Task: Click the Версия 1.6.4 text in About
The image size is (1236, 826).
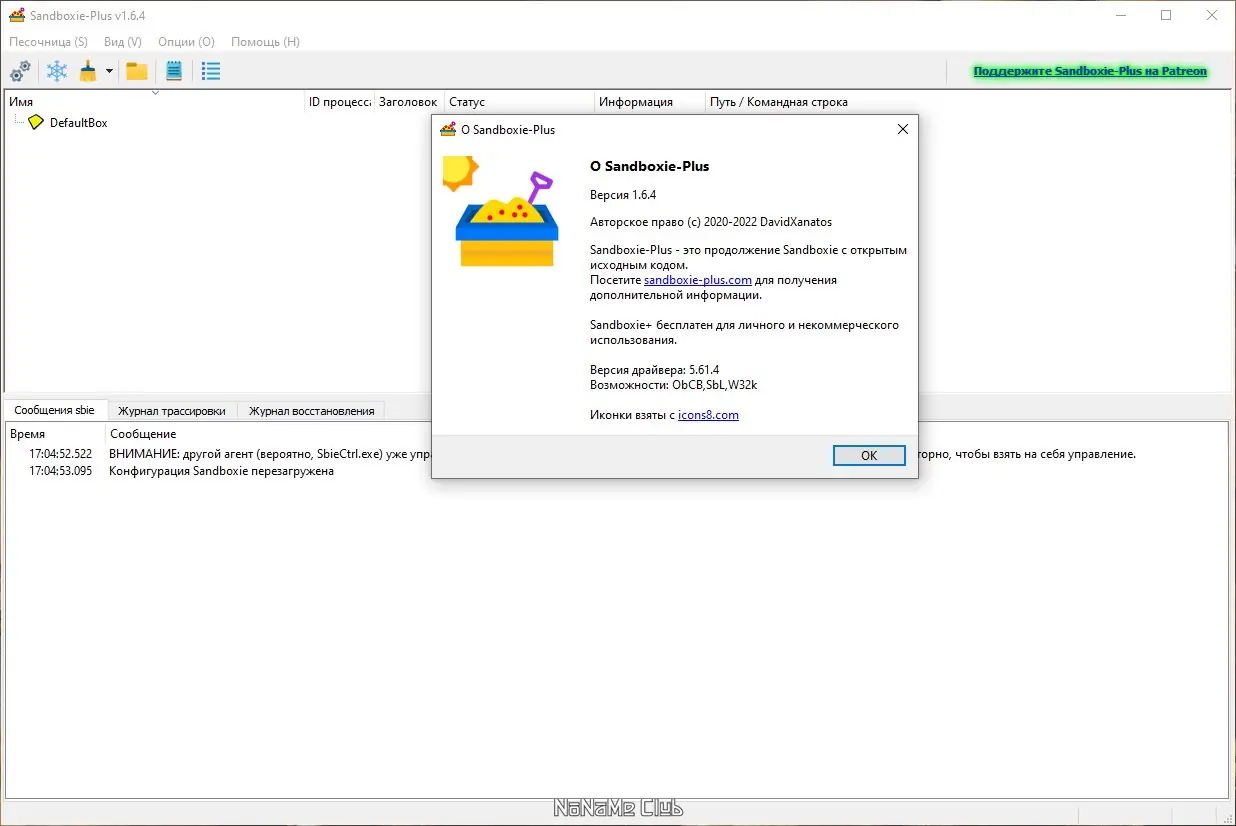Action: click(x=623, y=195)
